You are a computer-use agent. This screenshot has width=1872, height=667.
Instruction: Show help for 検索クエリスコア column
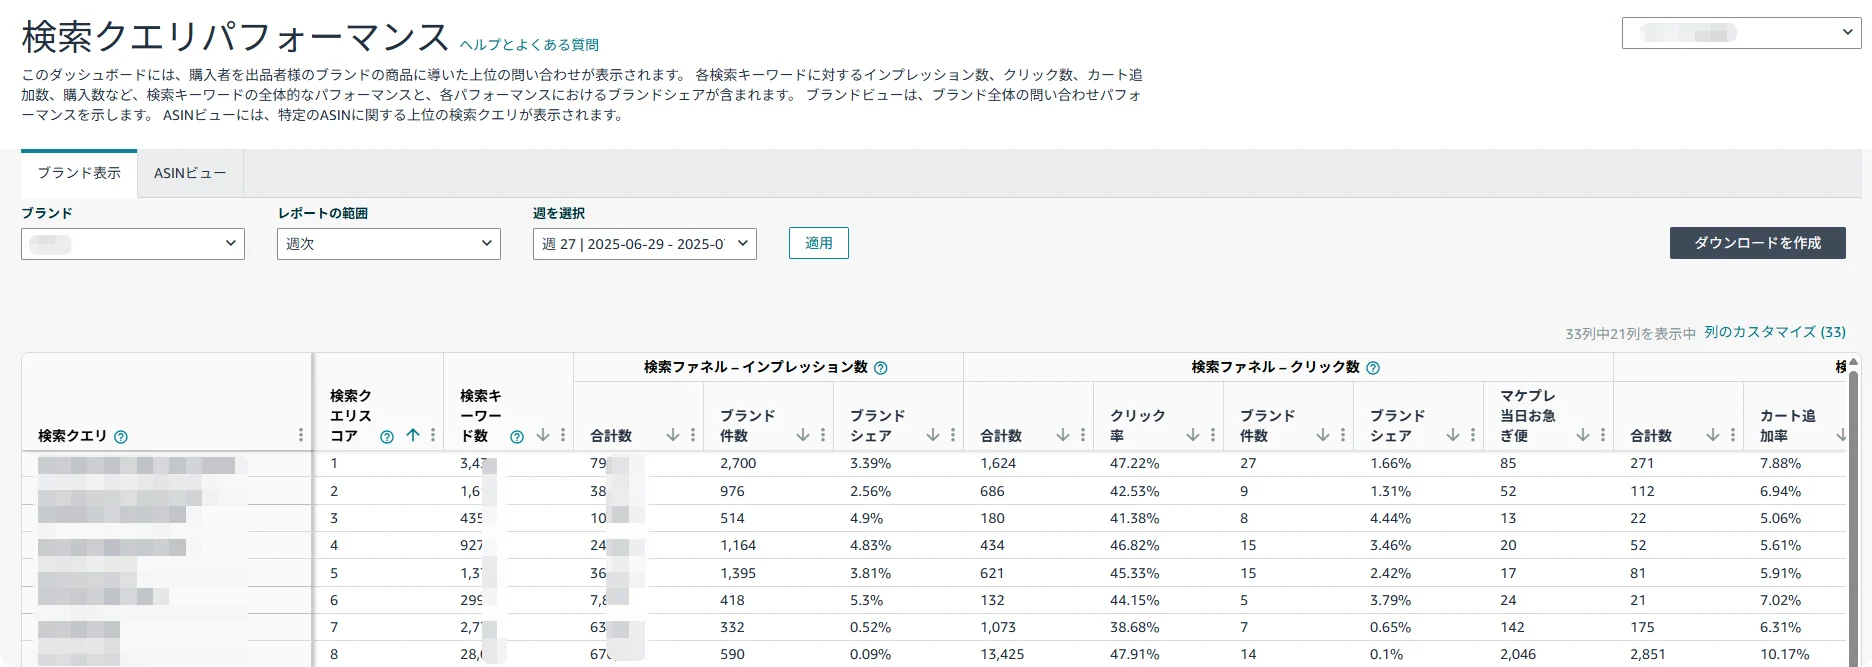(387, 436)
